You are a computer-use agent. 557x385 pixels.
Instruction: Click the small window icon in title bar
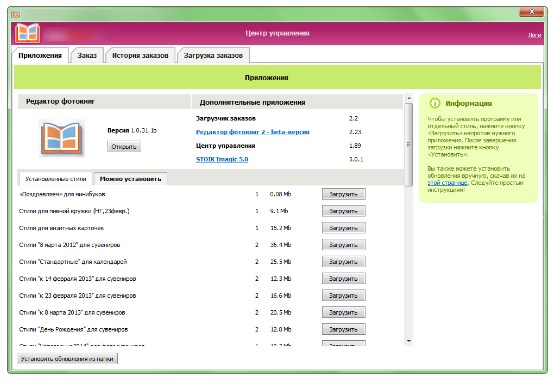(x=15, y=15)
